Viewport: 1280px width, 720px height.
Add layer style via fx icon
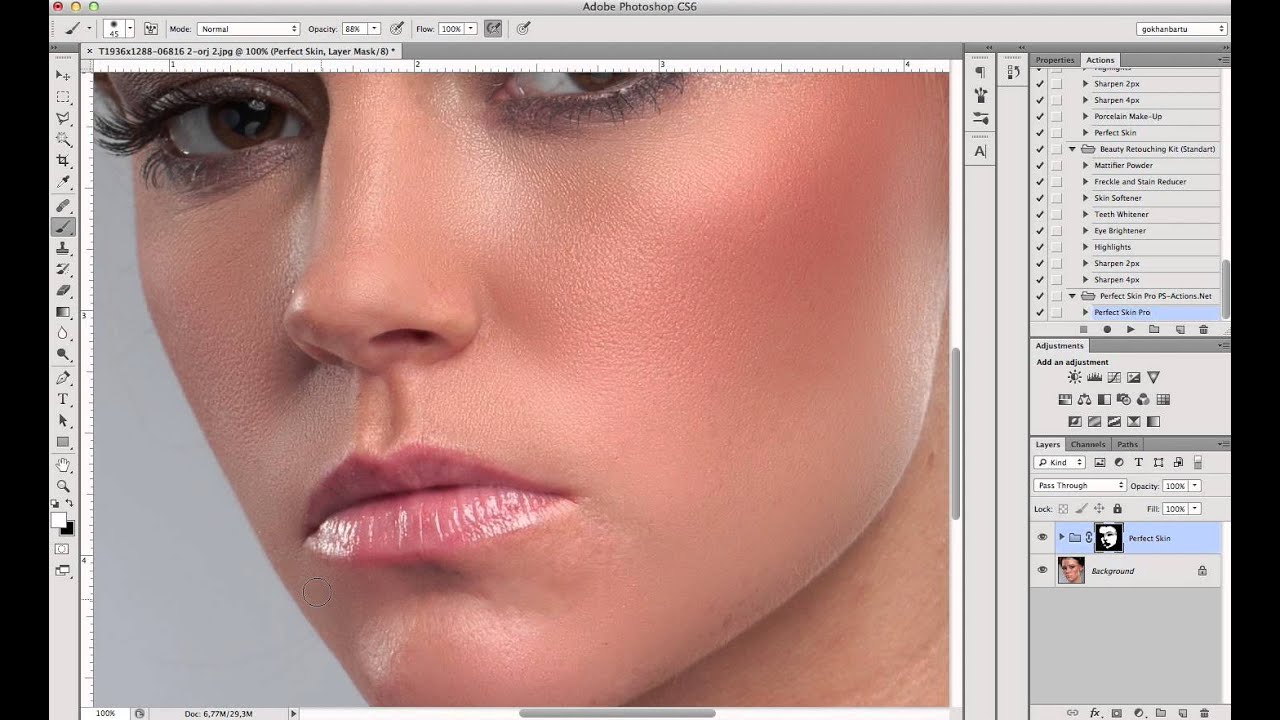[1095, 713]
